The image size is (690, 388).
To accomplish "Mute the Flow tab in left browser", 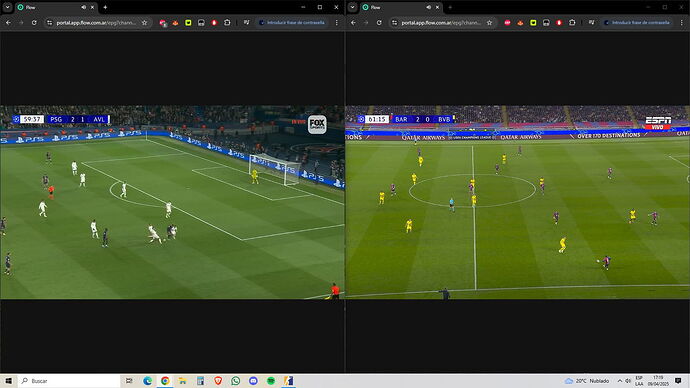I will click(84, 7).
